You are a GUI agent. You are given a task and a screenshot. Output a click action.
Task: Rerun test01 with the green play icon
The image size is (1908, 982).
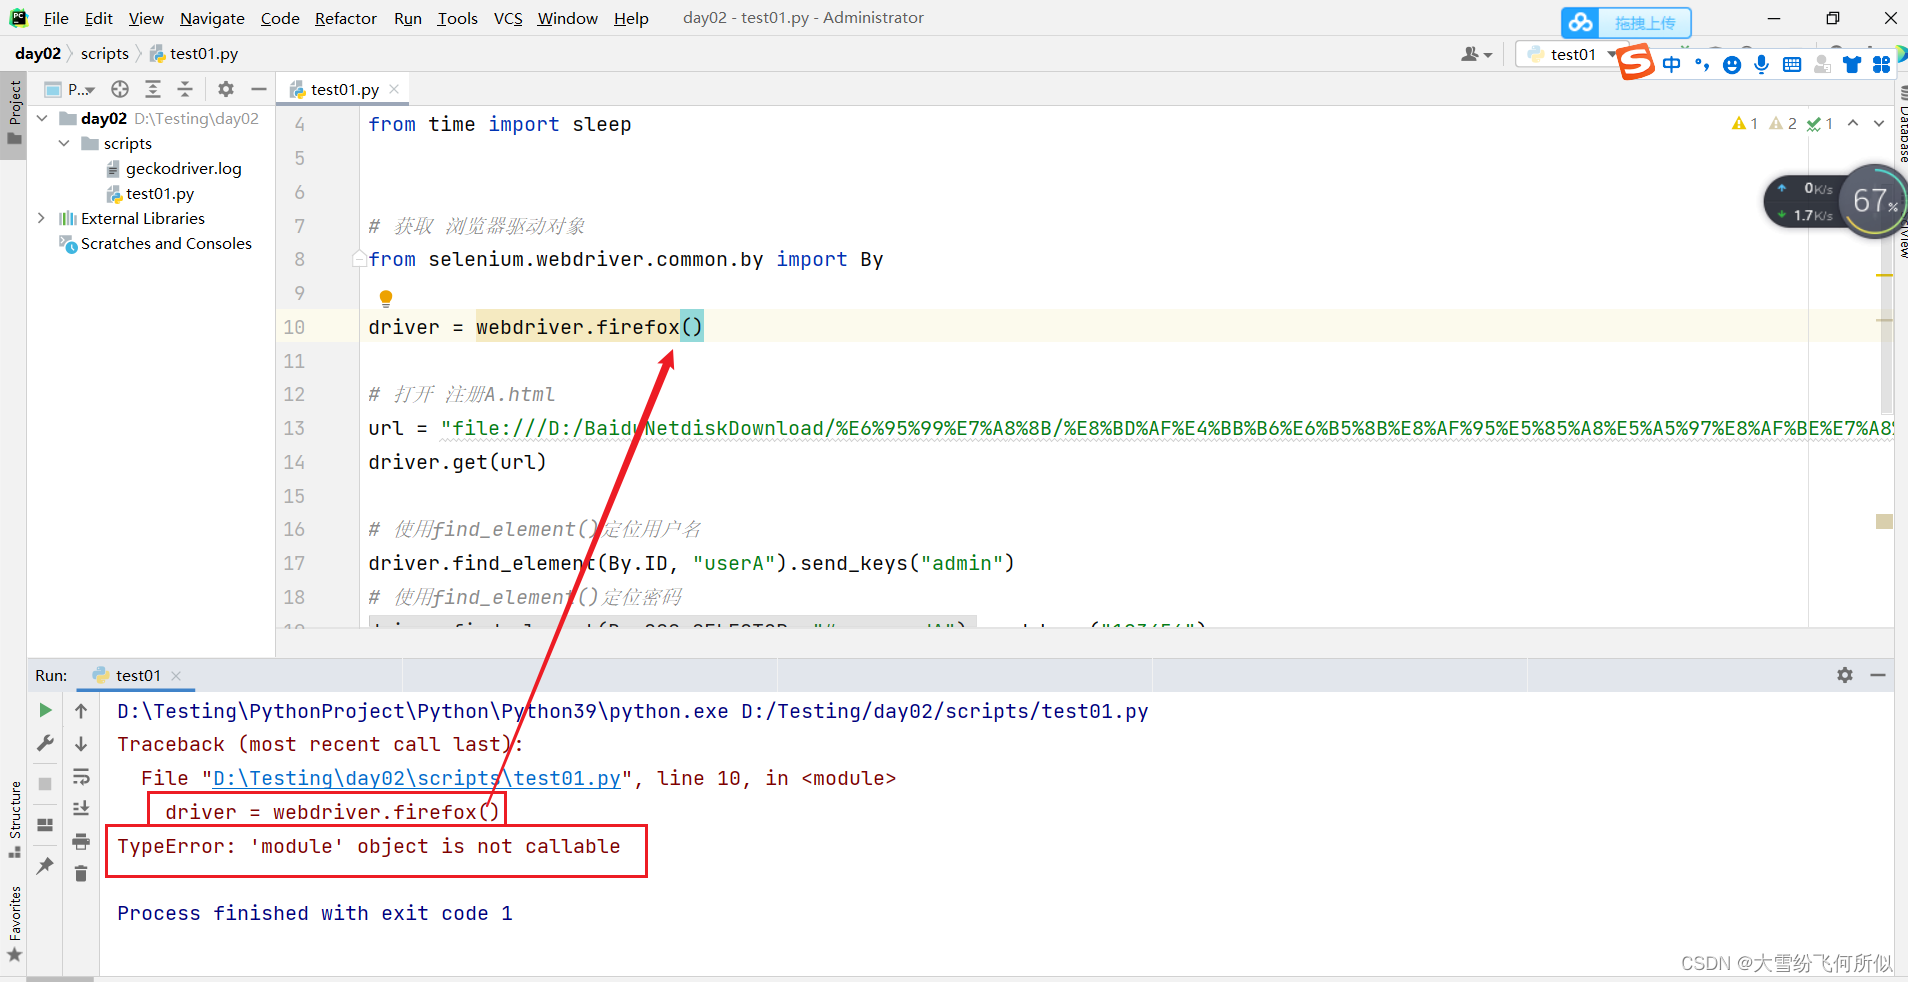[x=45, y=710]
